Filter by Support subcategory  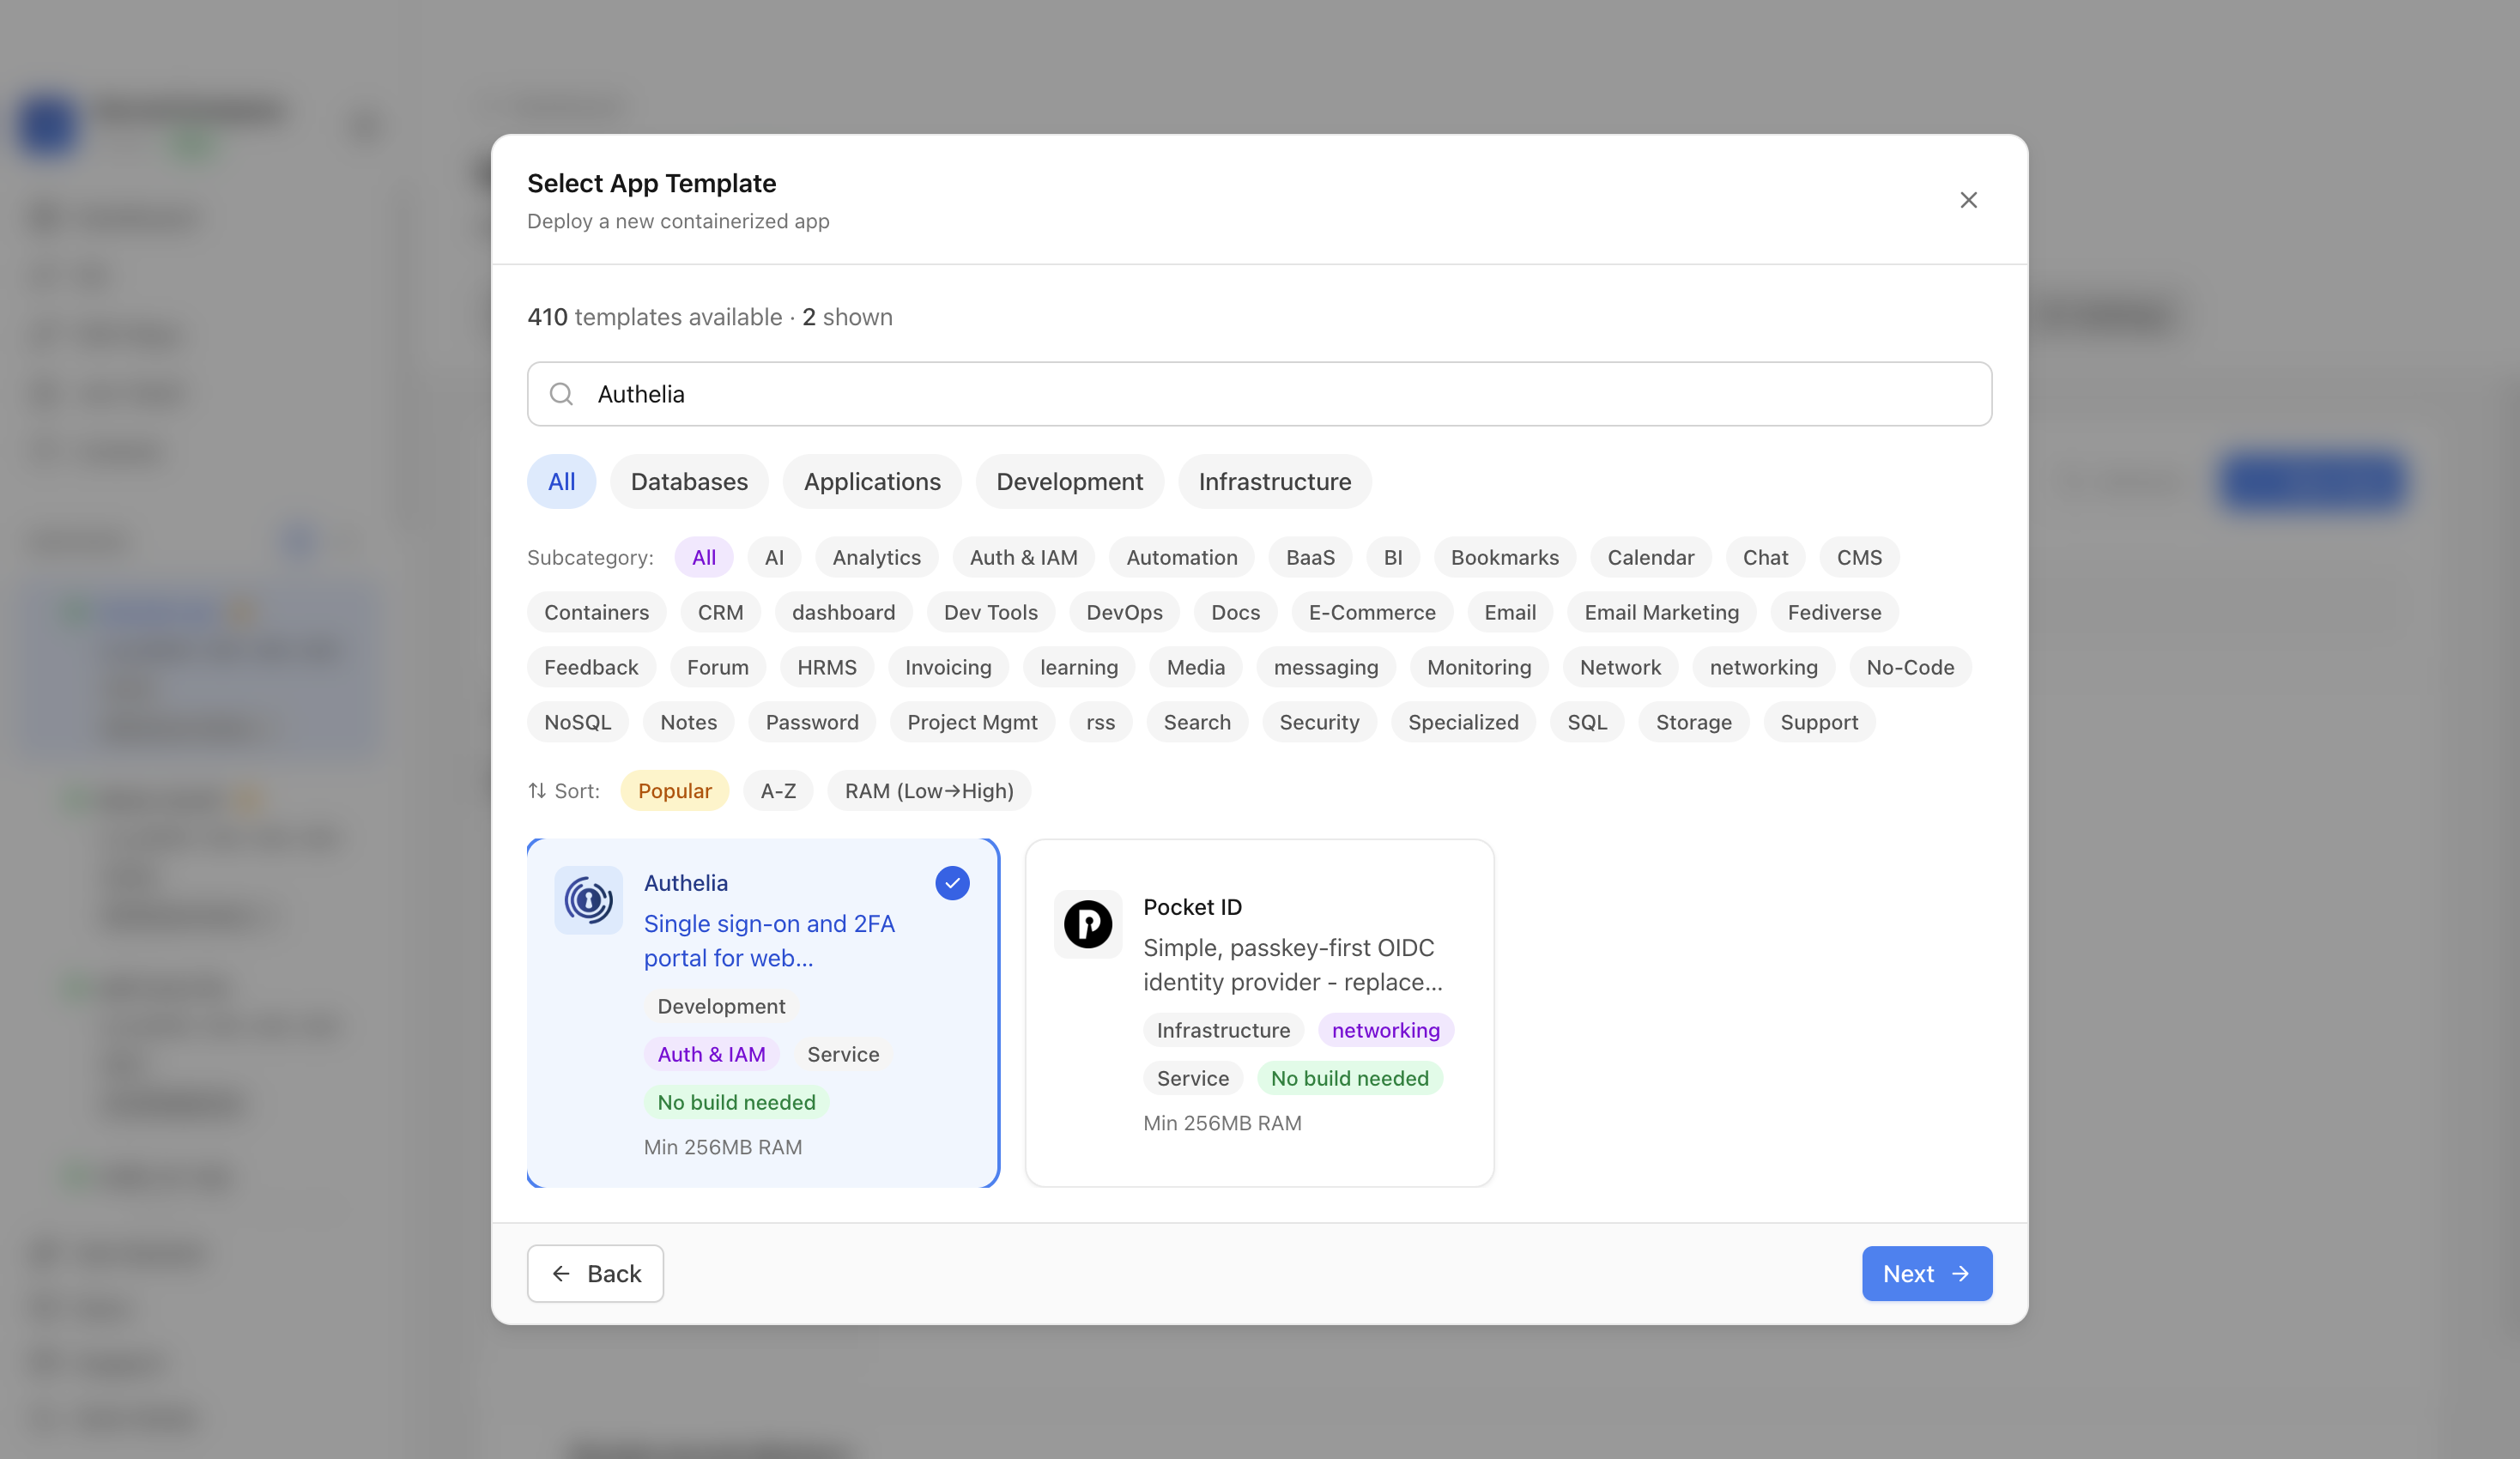coord(1819,722)
